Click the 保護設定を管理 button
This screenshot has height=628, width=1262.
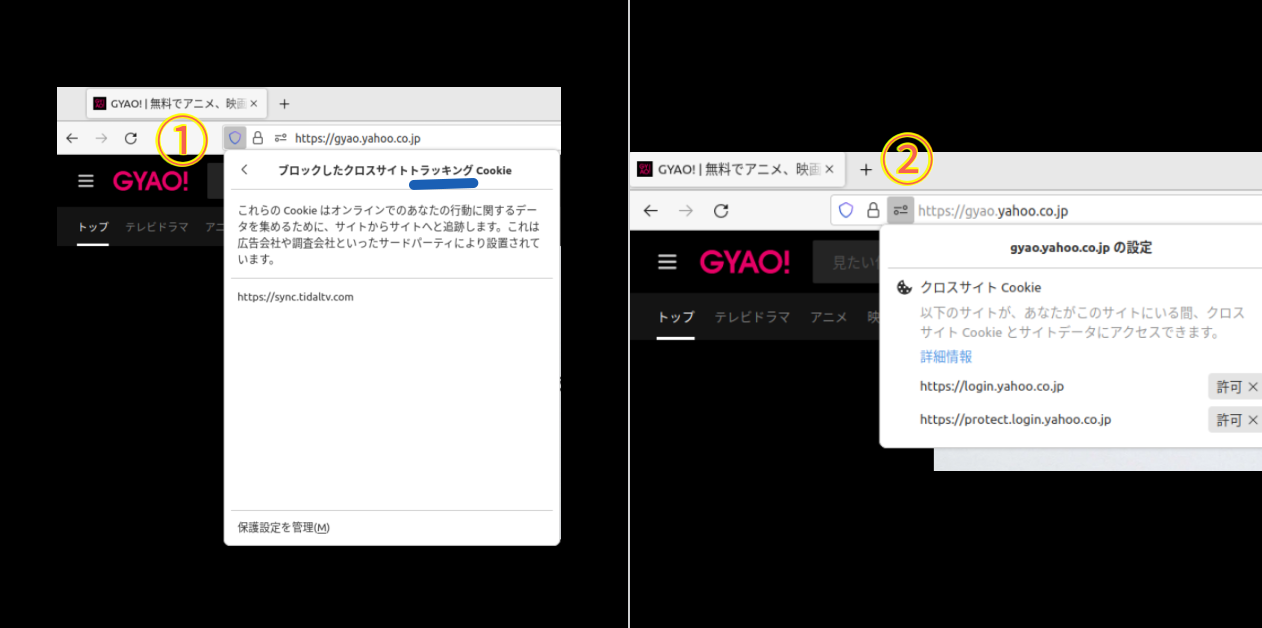(x=283, y=527)
